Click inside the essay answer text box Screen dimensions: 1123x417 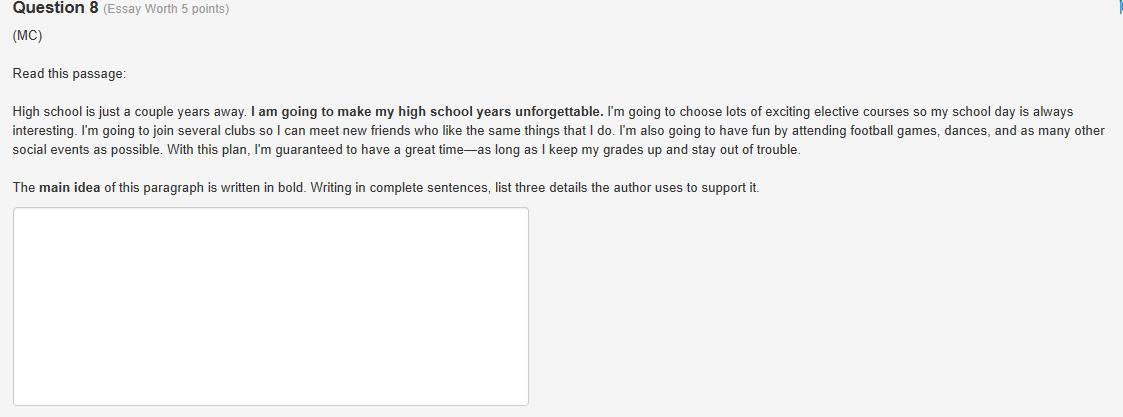tap(271, 307)
